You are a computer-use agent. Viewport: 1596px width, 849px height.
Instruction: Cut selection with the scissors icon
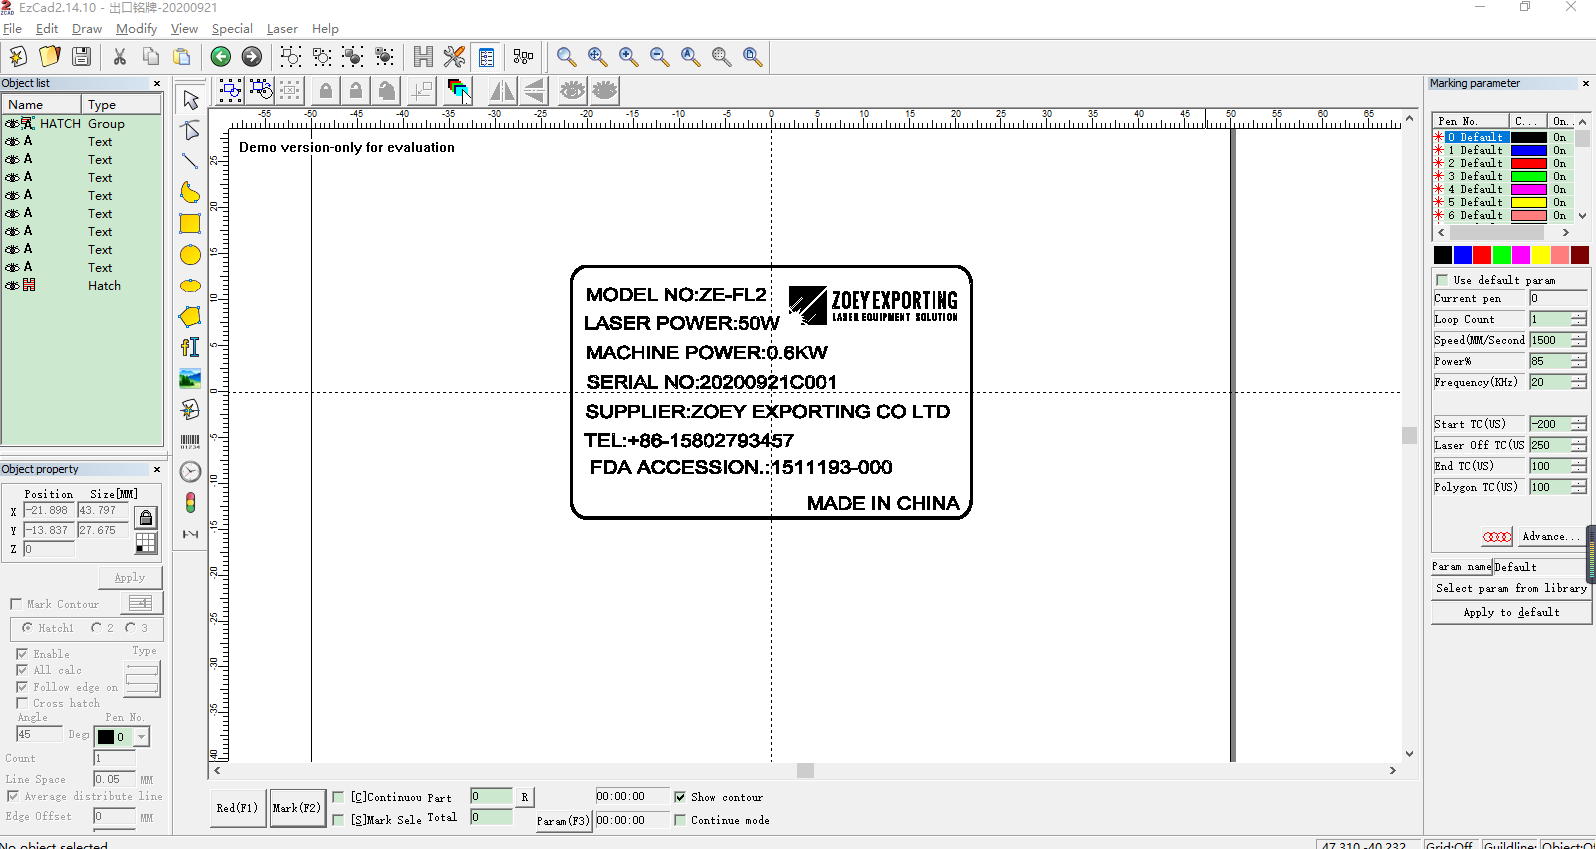[119, 57]
